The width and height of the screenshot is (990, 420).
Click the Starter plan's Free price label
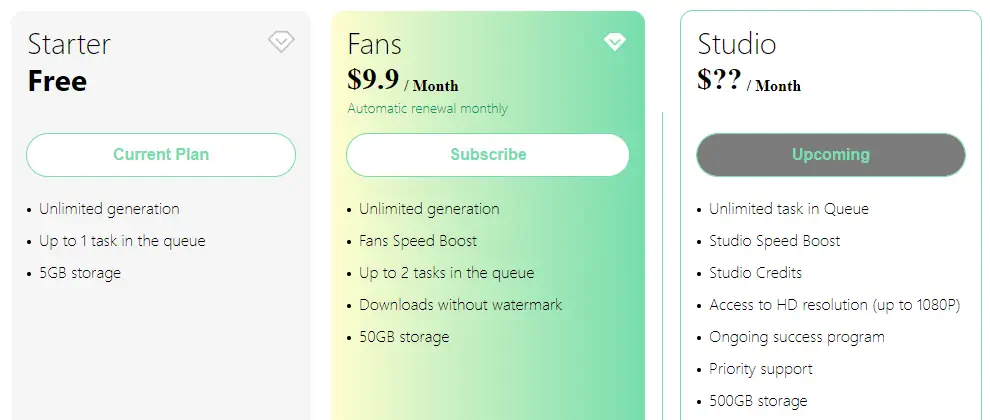57,81
